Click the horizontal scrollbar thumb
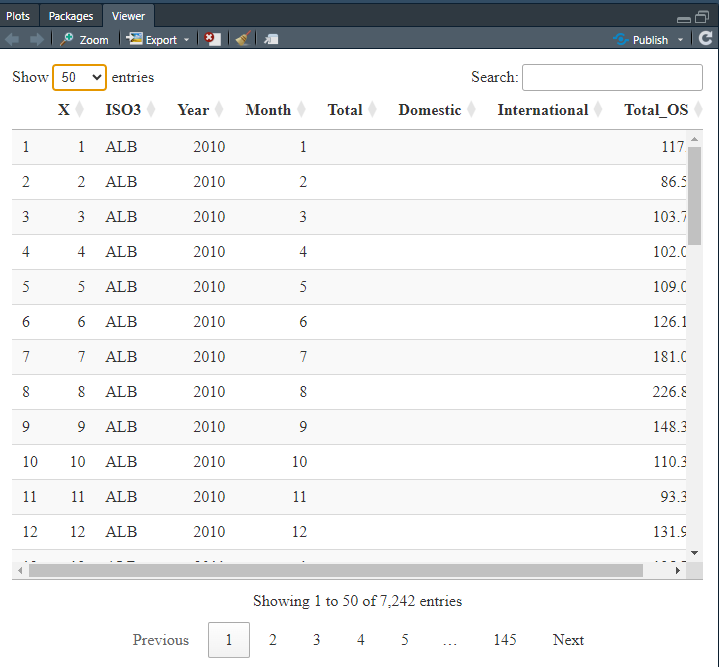This screenshot has height=667, width=719. (336, 571)
